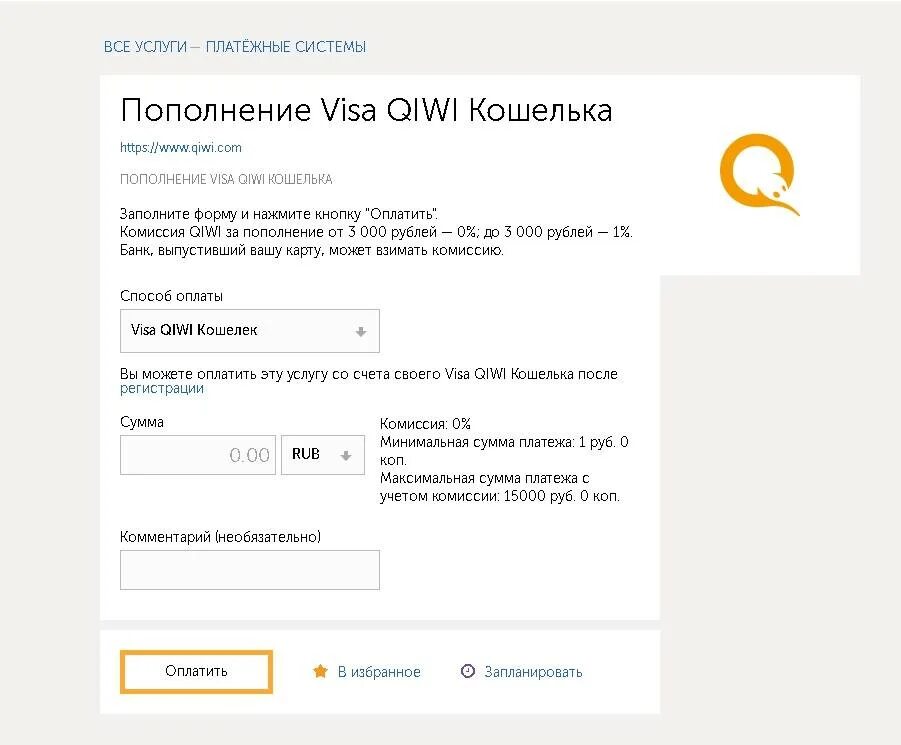Click the gray ПОПОЛНЕНИЕ VISA QIWI КОШЕЛЬКА subtitle
Viewport: 901px width, 745px height.
pos(226,179)
